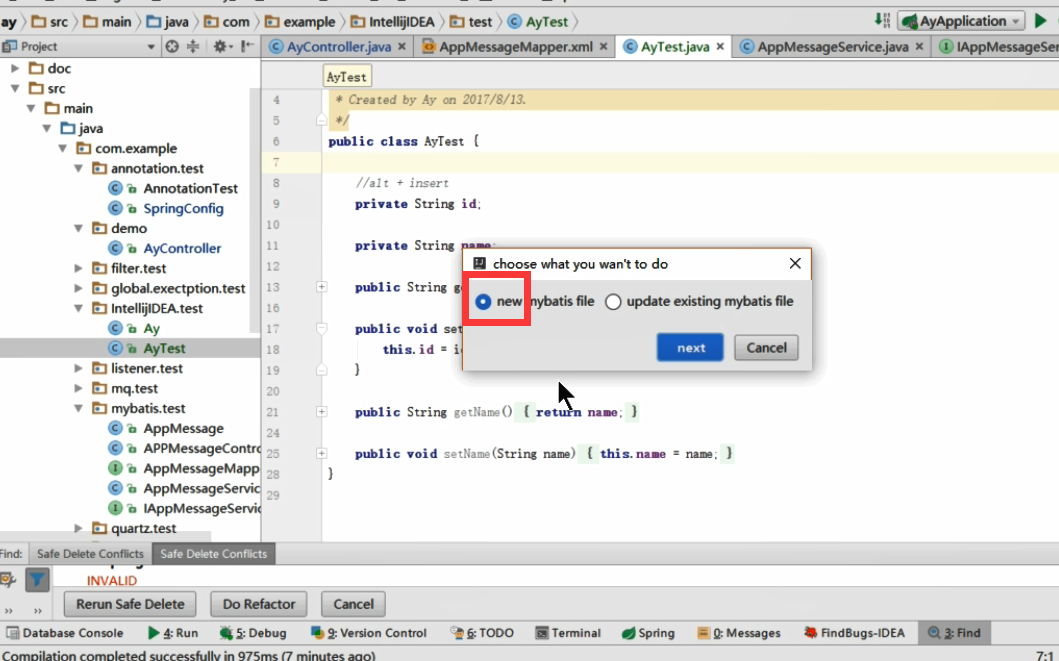Click the INVALID text in Find panel
This screenshot has height=661, width=1059.
111,581
